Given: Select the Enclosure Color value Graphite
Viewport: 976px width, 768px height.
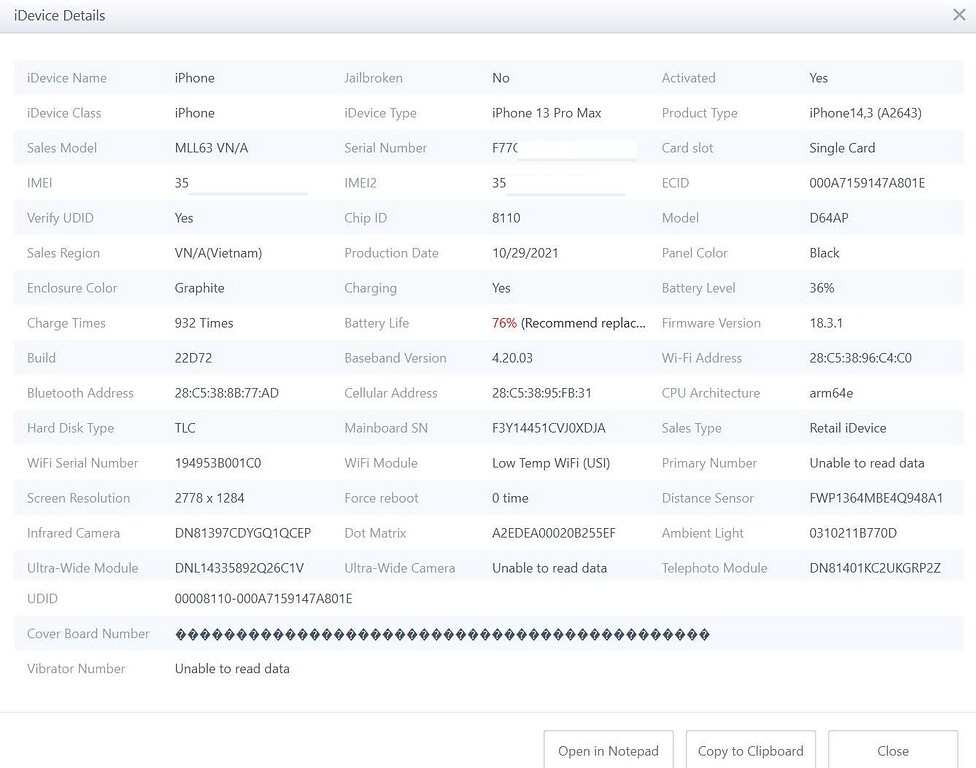Looking at the screenshot, I should (x=199, y=288).
